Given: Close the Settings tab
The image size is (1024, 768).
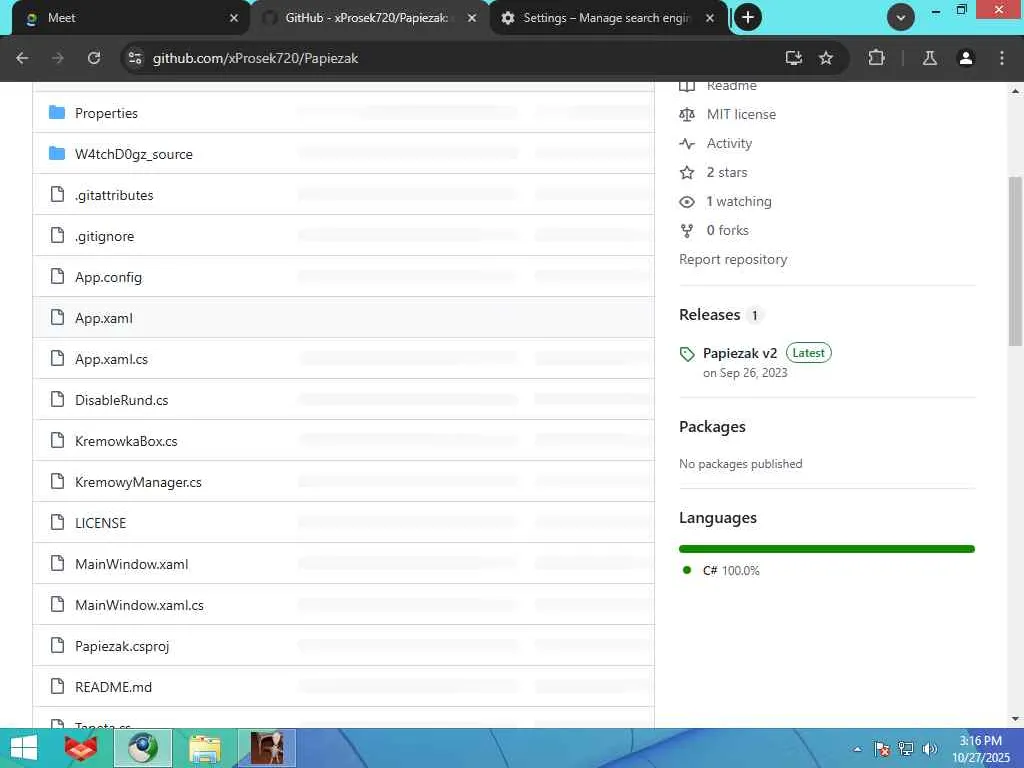Looking at the screenshot, I should pyautogui.click(x=710, y=18).
